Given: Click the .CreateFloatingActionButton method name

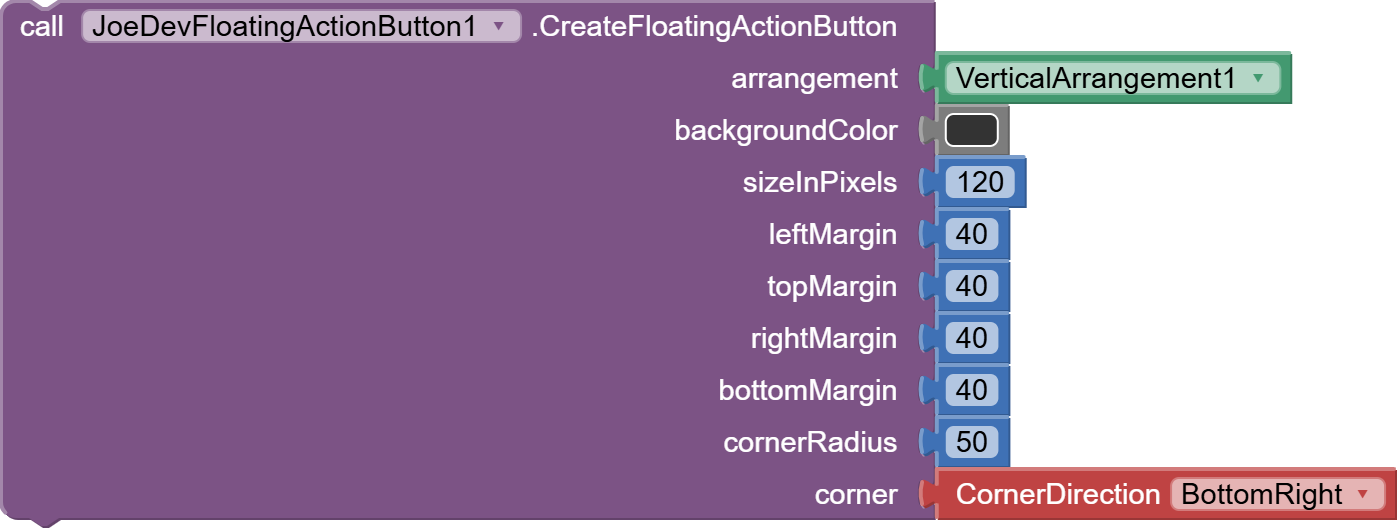Looking at the screenshot, I should 713,27.
